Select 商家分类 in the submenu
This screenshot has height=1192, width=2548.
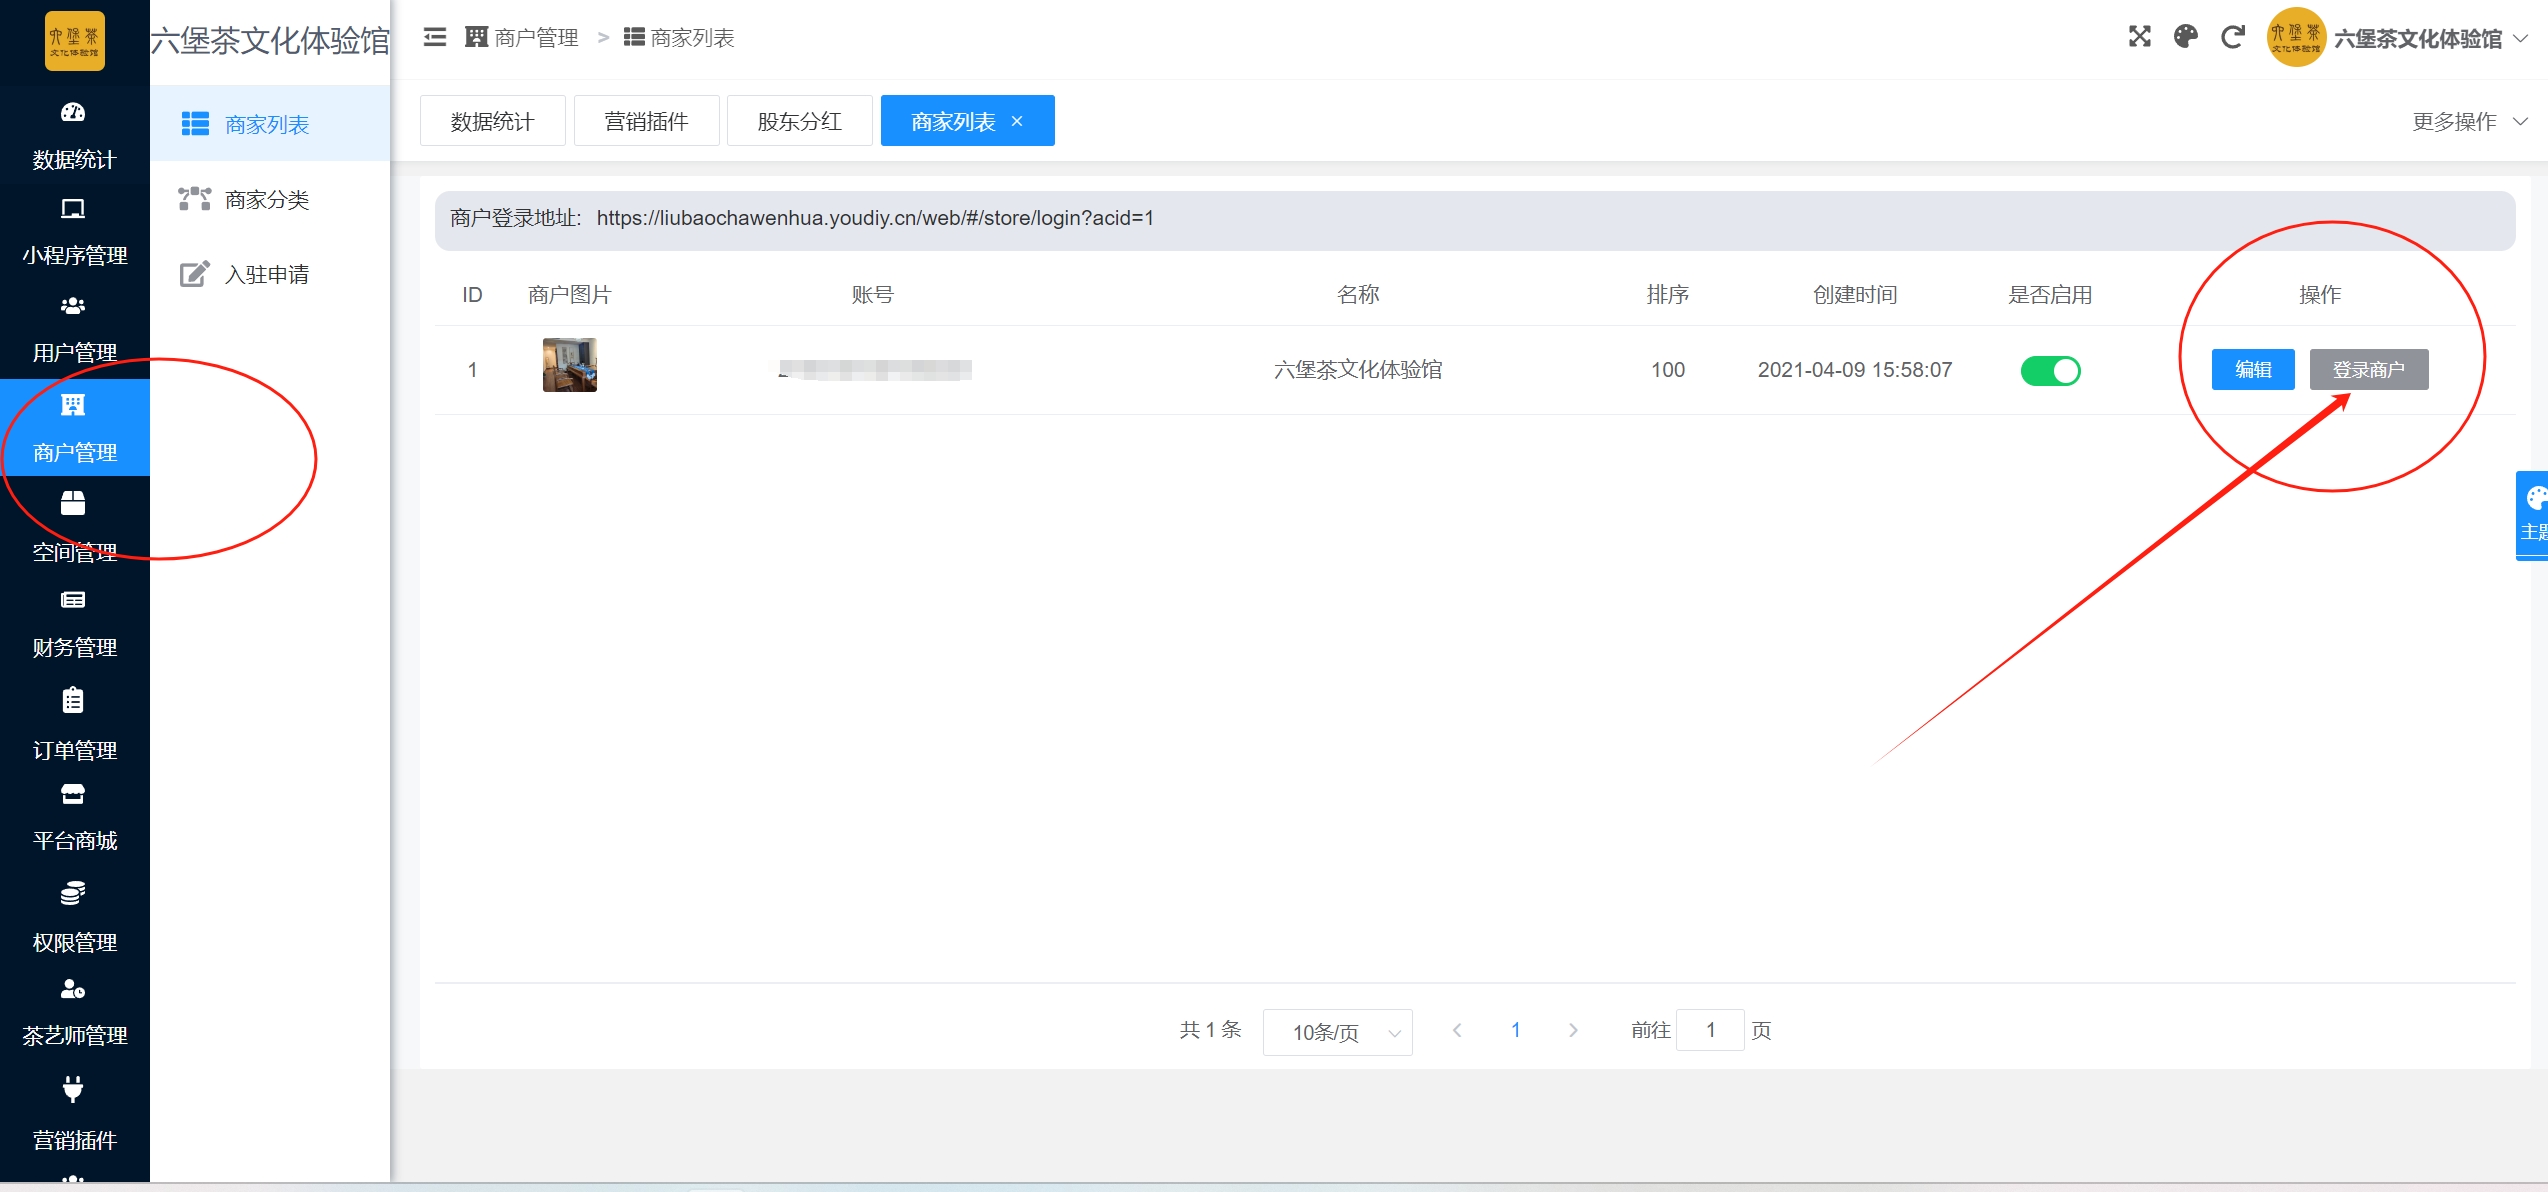click(266, 200)
